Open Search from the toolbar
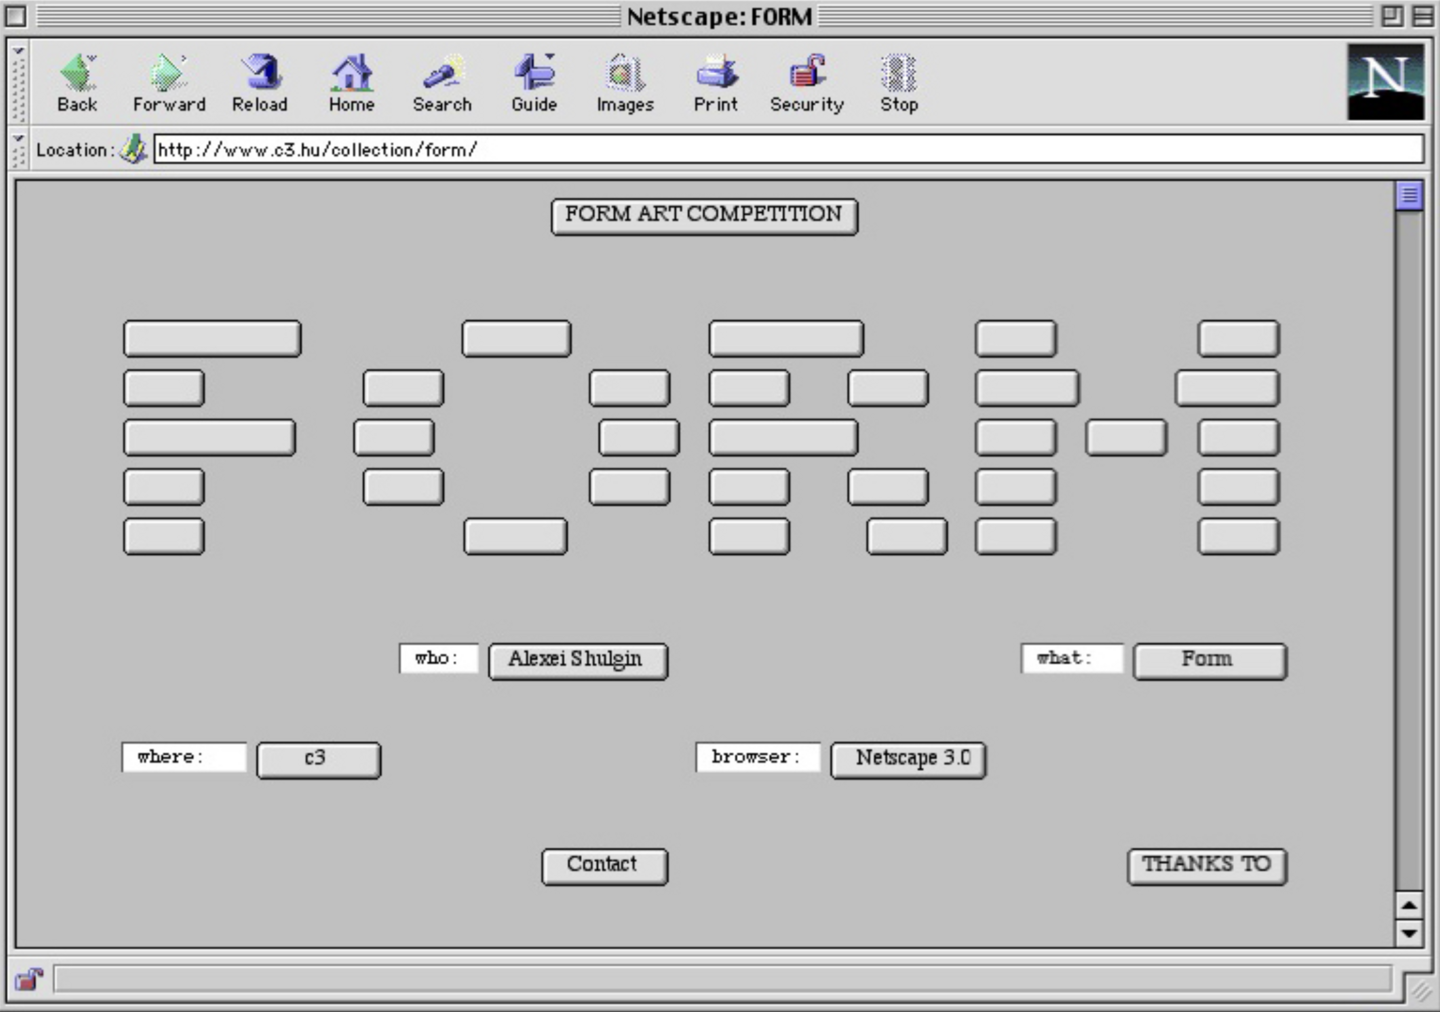Viewport: 1440px width, 1012px height. [x=442, y=83]
